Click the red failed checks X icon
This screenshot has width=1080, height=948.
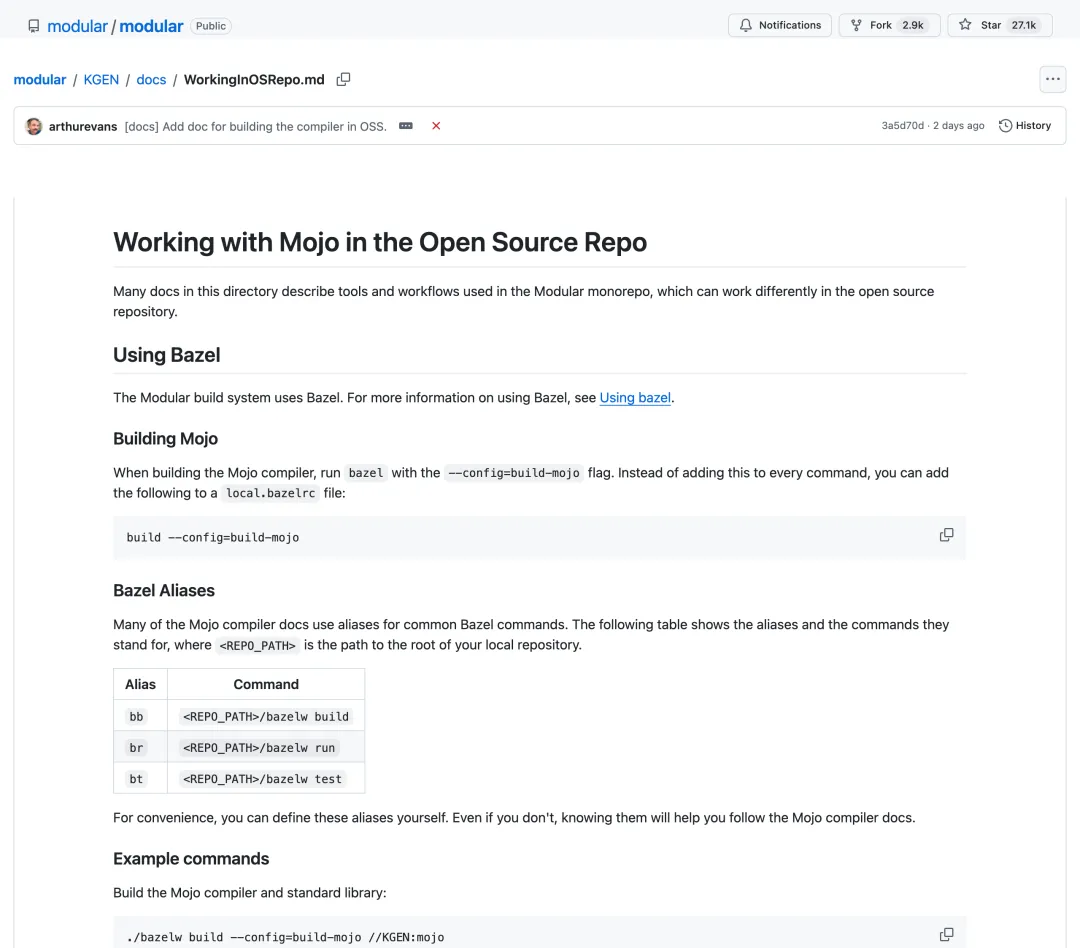click(436, 126)
